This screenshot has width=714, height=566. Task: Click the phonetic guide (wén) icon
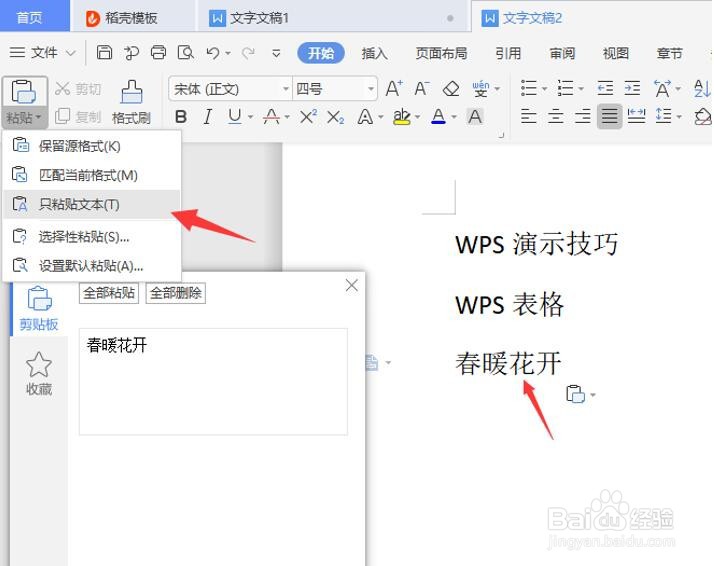click(481, 88)
